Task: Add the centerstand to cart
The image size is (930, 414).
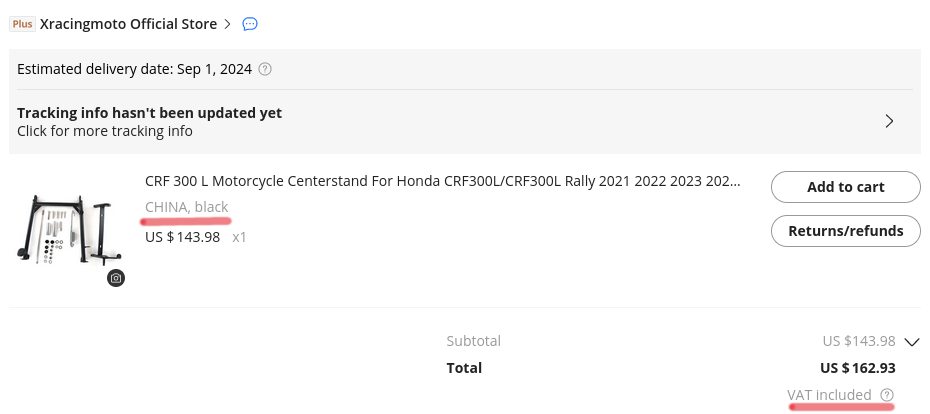Action: click(845, 187)
